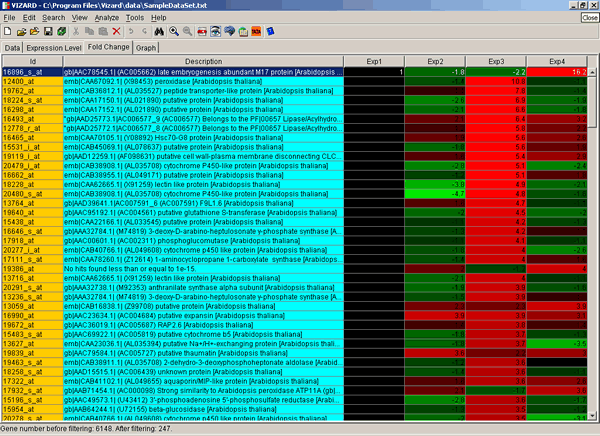Click the RAP2.6 description cell
This screenshot has width=600, height=436.
pos(204,325)
